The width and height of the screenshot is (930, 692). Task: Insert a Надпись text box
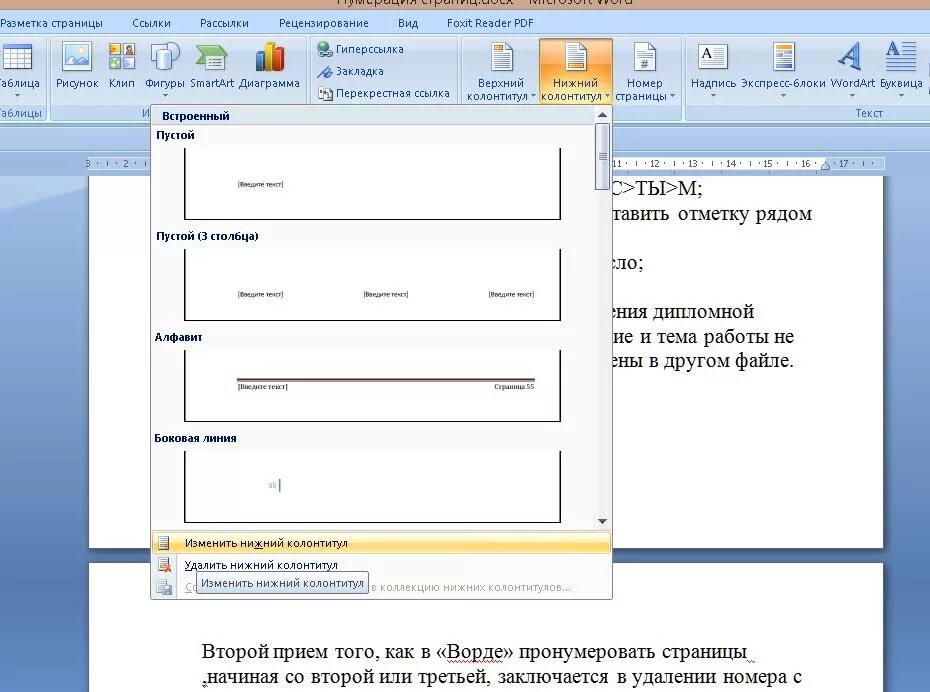(x=713, y=70)
